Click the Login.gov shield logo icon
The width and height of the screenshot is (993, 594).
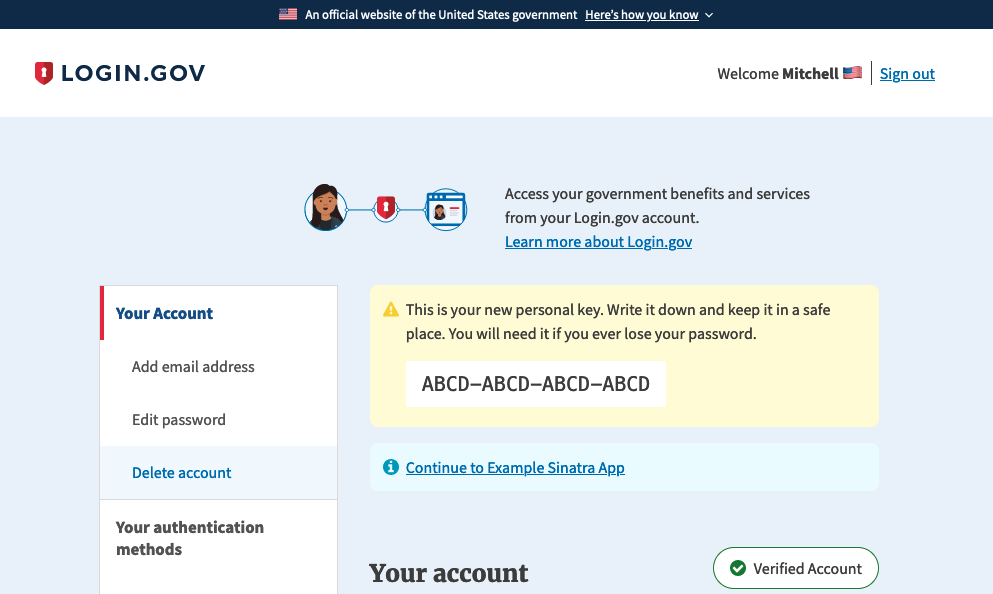tap(44, 73)
